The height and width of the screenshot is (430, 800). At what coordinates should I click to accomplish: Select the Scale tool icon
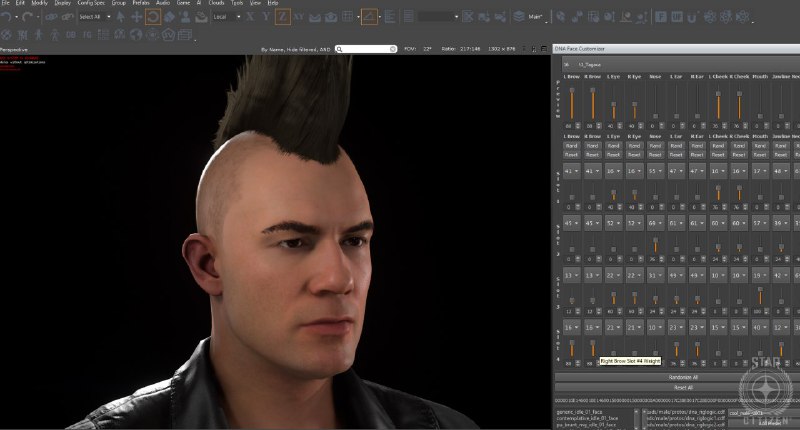[x=169, y=17]
